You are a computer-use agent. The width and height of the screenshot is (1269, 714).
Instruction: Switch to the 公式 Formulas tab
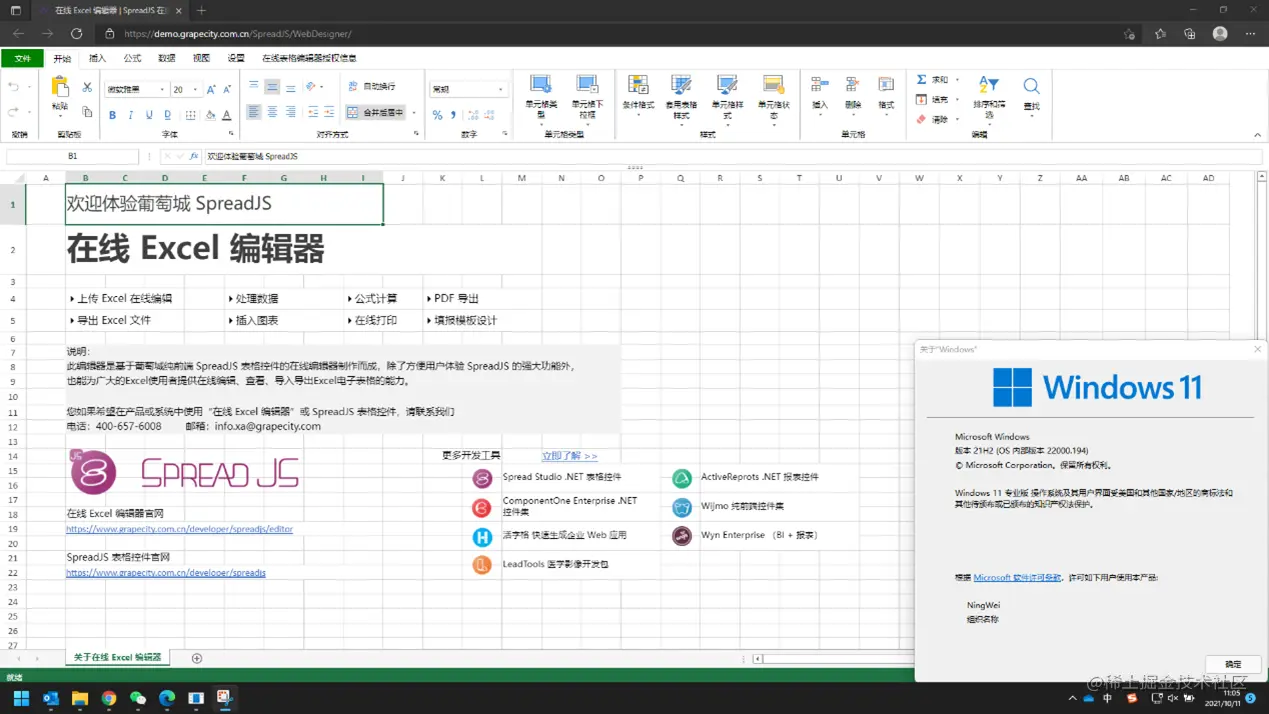132,58
